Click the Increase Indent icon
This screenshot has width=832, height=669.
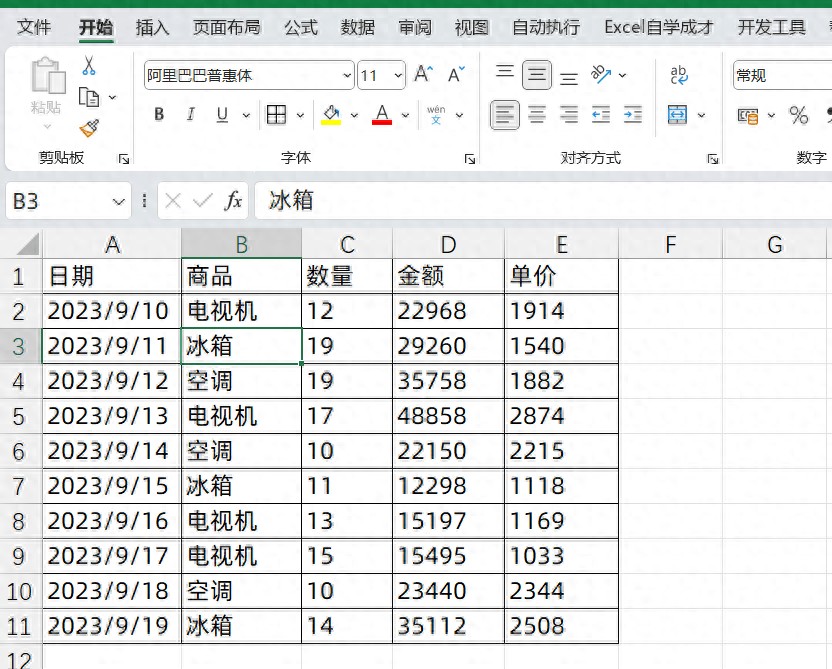(x=633, y=115)
